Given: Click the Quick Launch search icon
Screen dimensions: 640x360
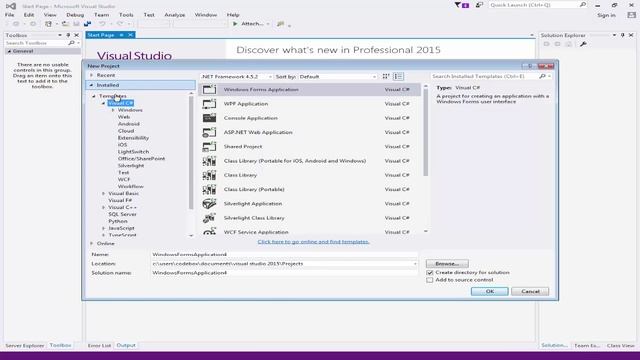Looking at the screenshot, I should pos(583,5).
